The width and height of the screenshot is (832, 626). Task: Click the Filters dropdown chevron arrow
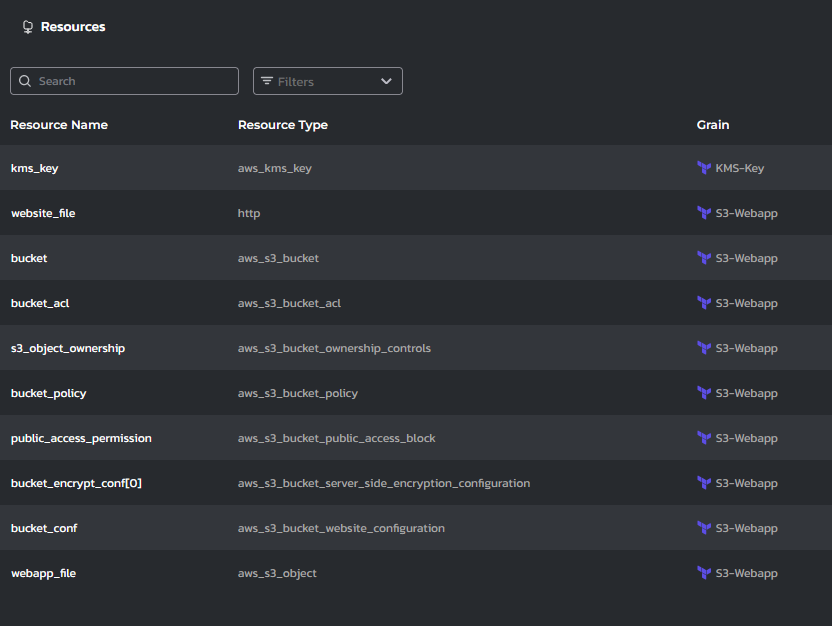[x=386, y=81]
